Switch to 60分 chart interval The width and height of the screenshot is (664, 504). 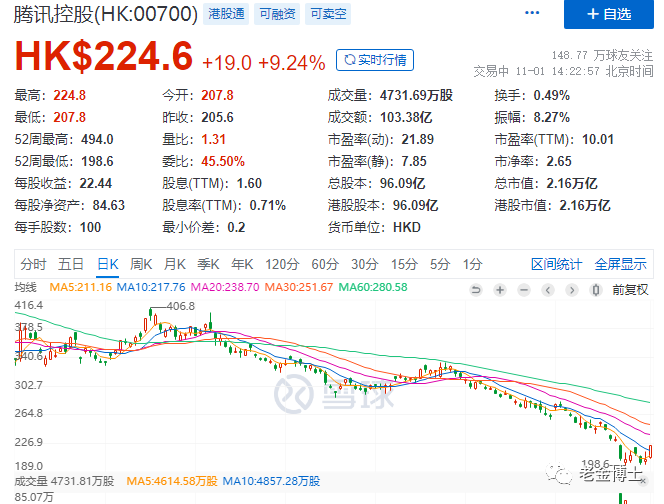pyautogui.click(x=325, y=264)
